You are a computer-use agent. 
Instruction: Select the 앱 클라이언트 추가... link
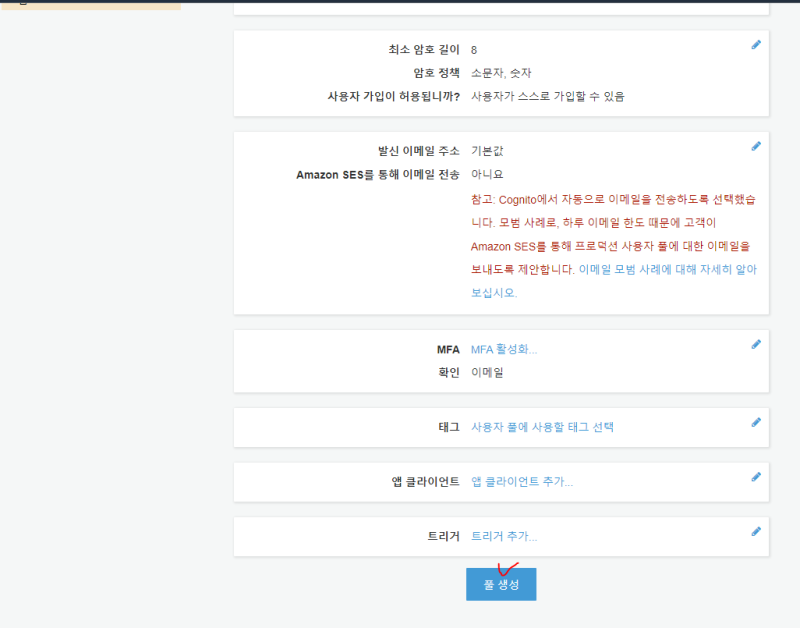(x=522, y=482)
